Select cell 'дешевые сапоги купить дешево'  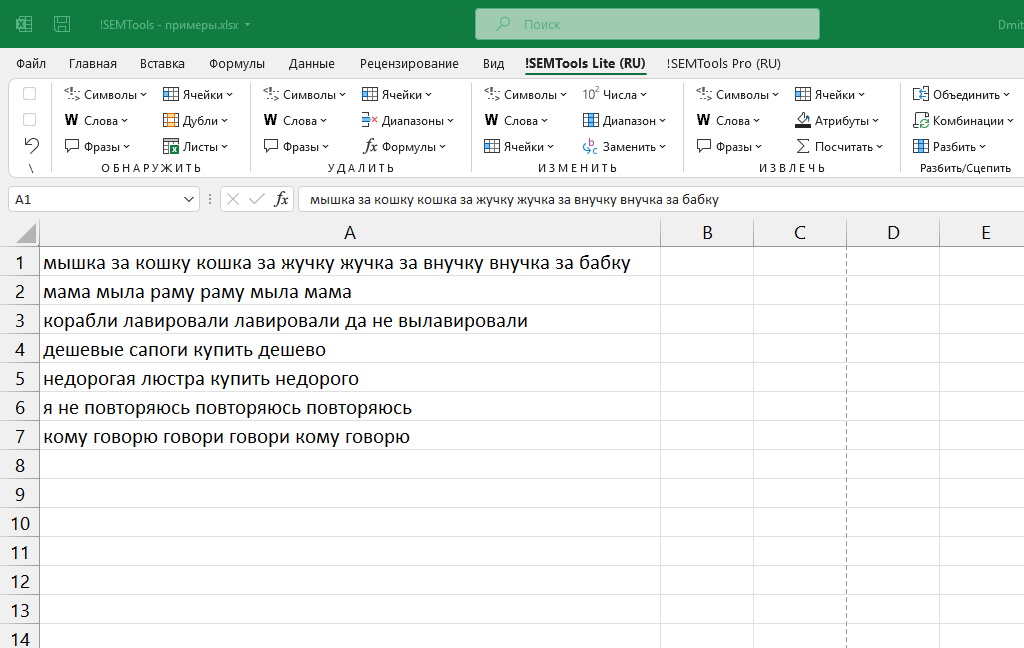click(350, 349)
